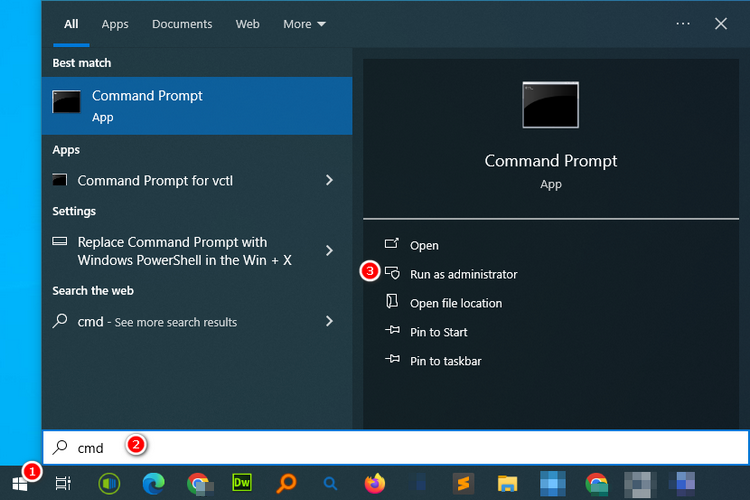This screenshot has height=500, width=750.
Task: Click the large Command Prompt preview icon
Action: coord(551,105)
